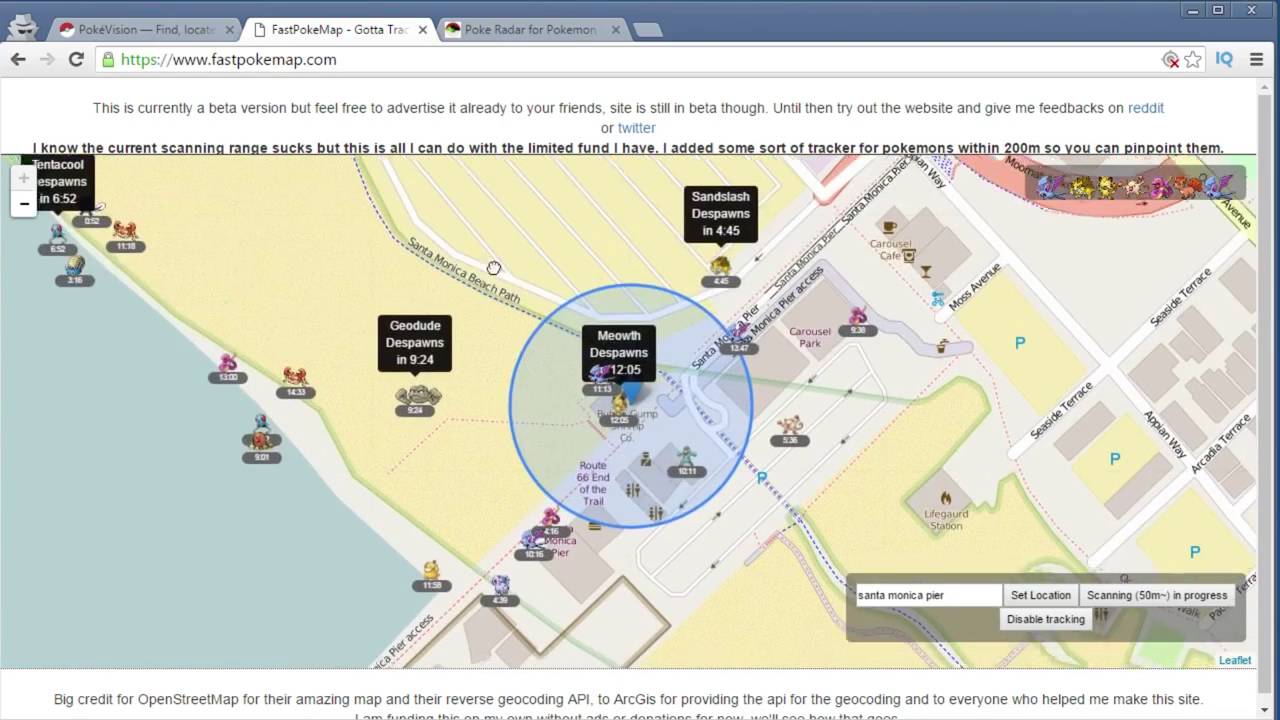Open the twitter link
Image resolution: width=1280 pixels, height=720 pixels.
click(636, 128)
